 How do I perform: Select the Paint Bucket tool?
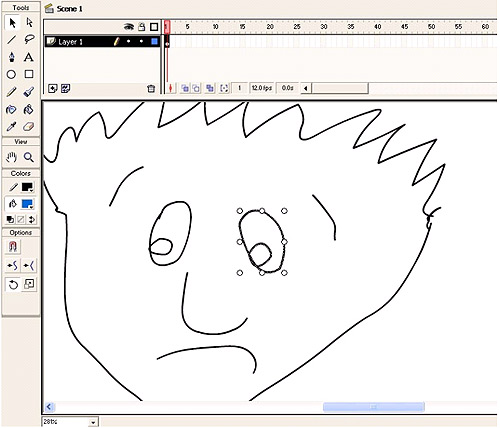[x=29, y=109]
